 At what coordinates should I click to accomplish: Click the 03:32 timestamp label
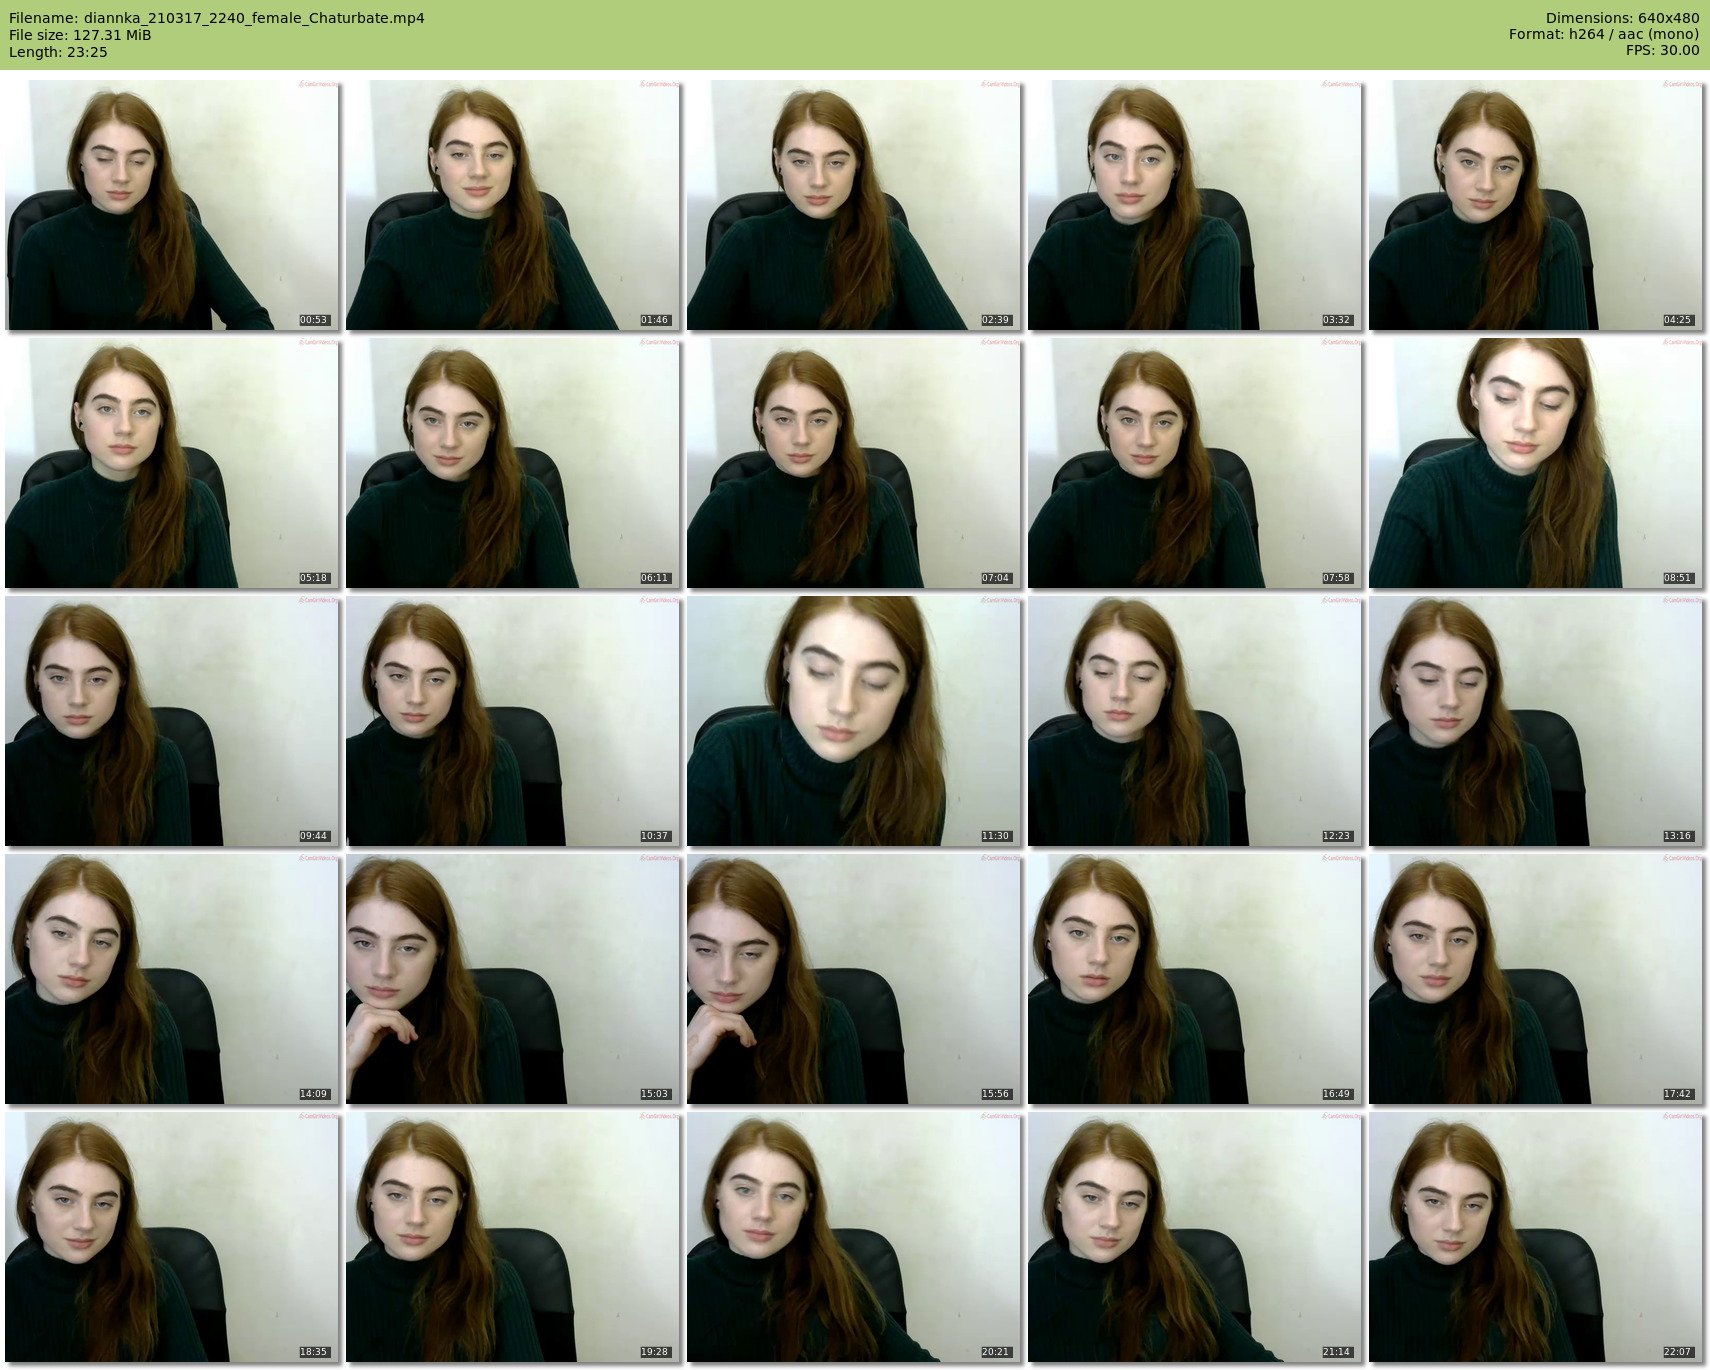click(x=1336, y=320)
